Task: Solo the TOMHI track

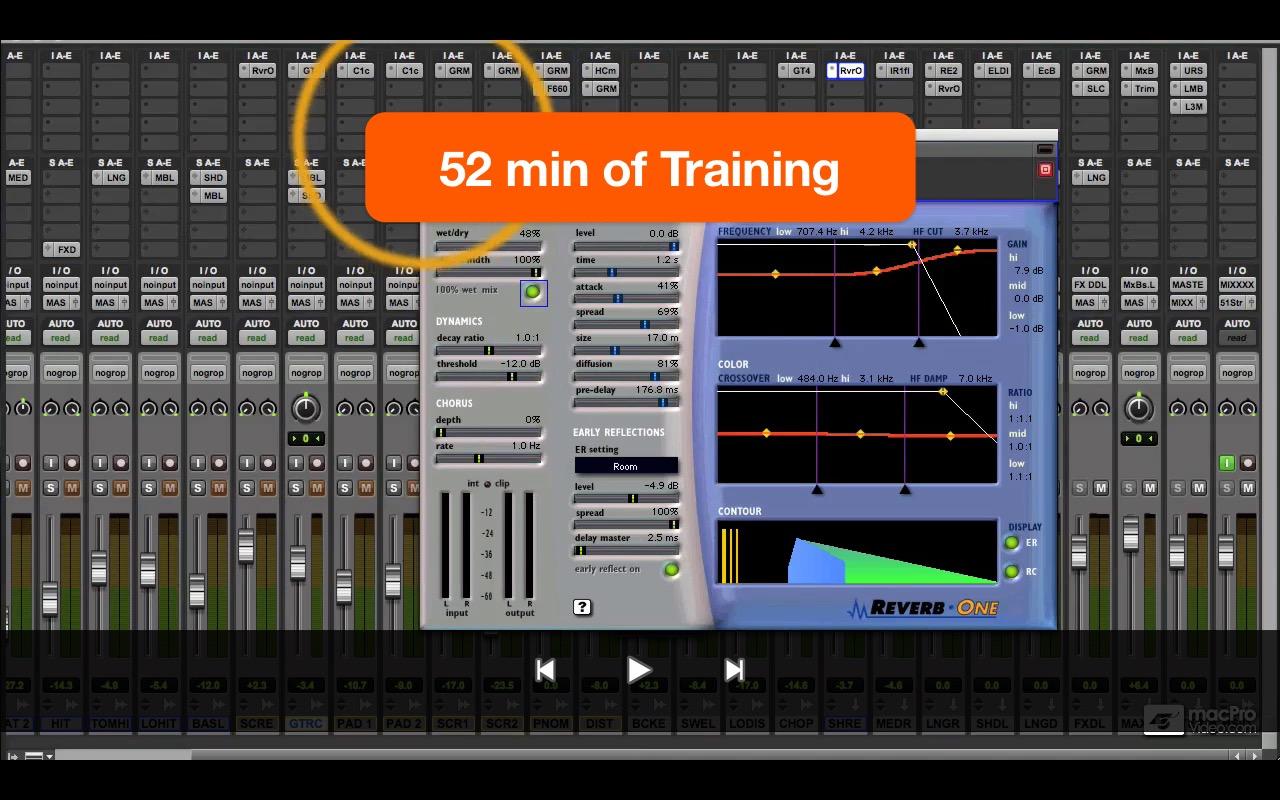Action: point(100,488)
